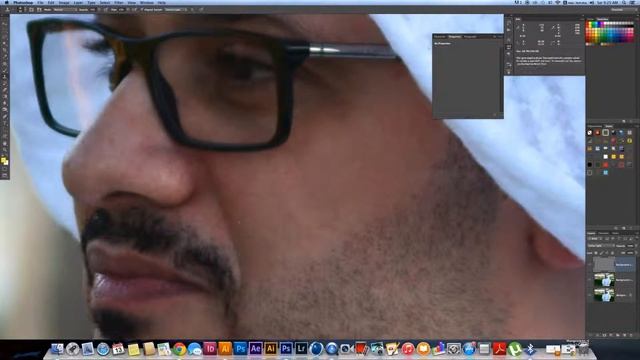This screenshot has height=360, width=640.
Task: Click the Info panel tab
Action: click(518, 19)
